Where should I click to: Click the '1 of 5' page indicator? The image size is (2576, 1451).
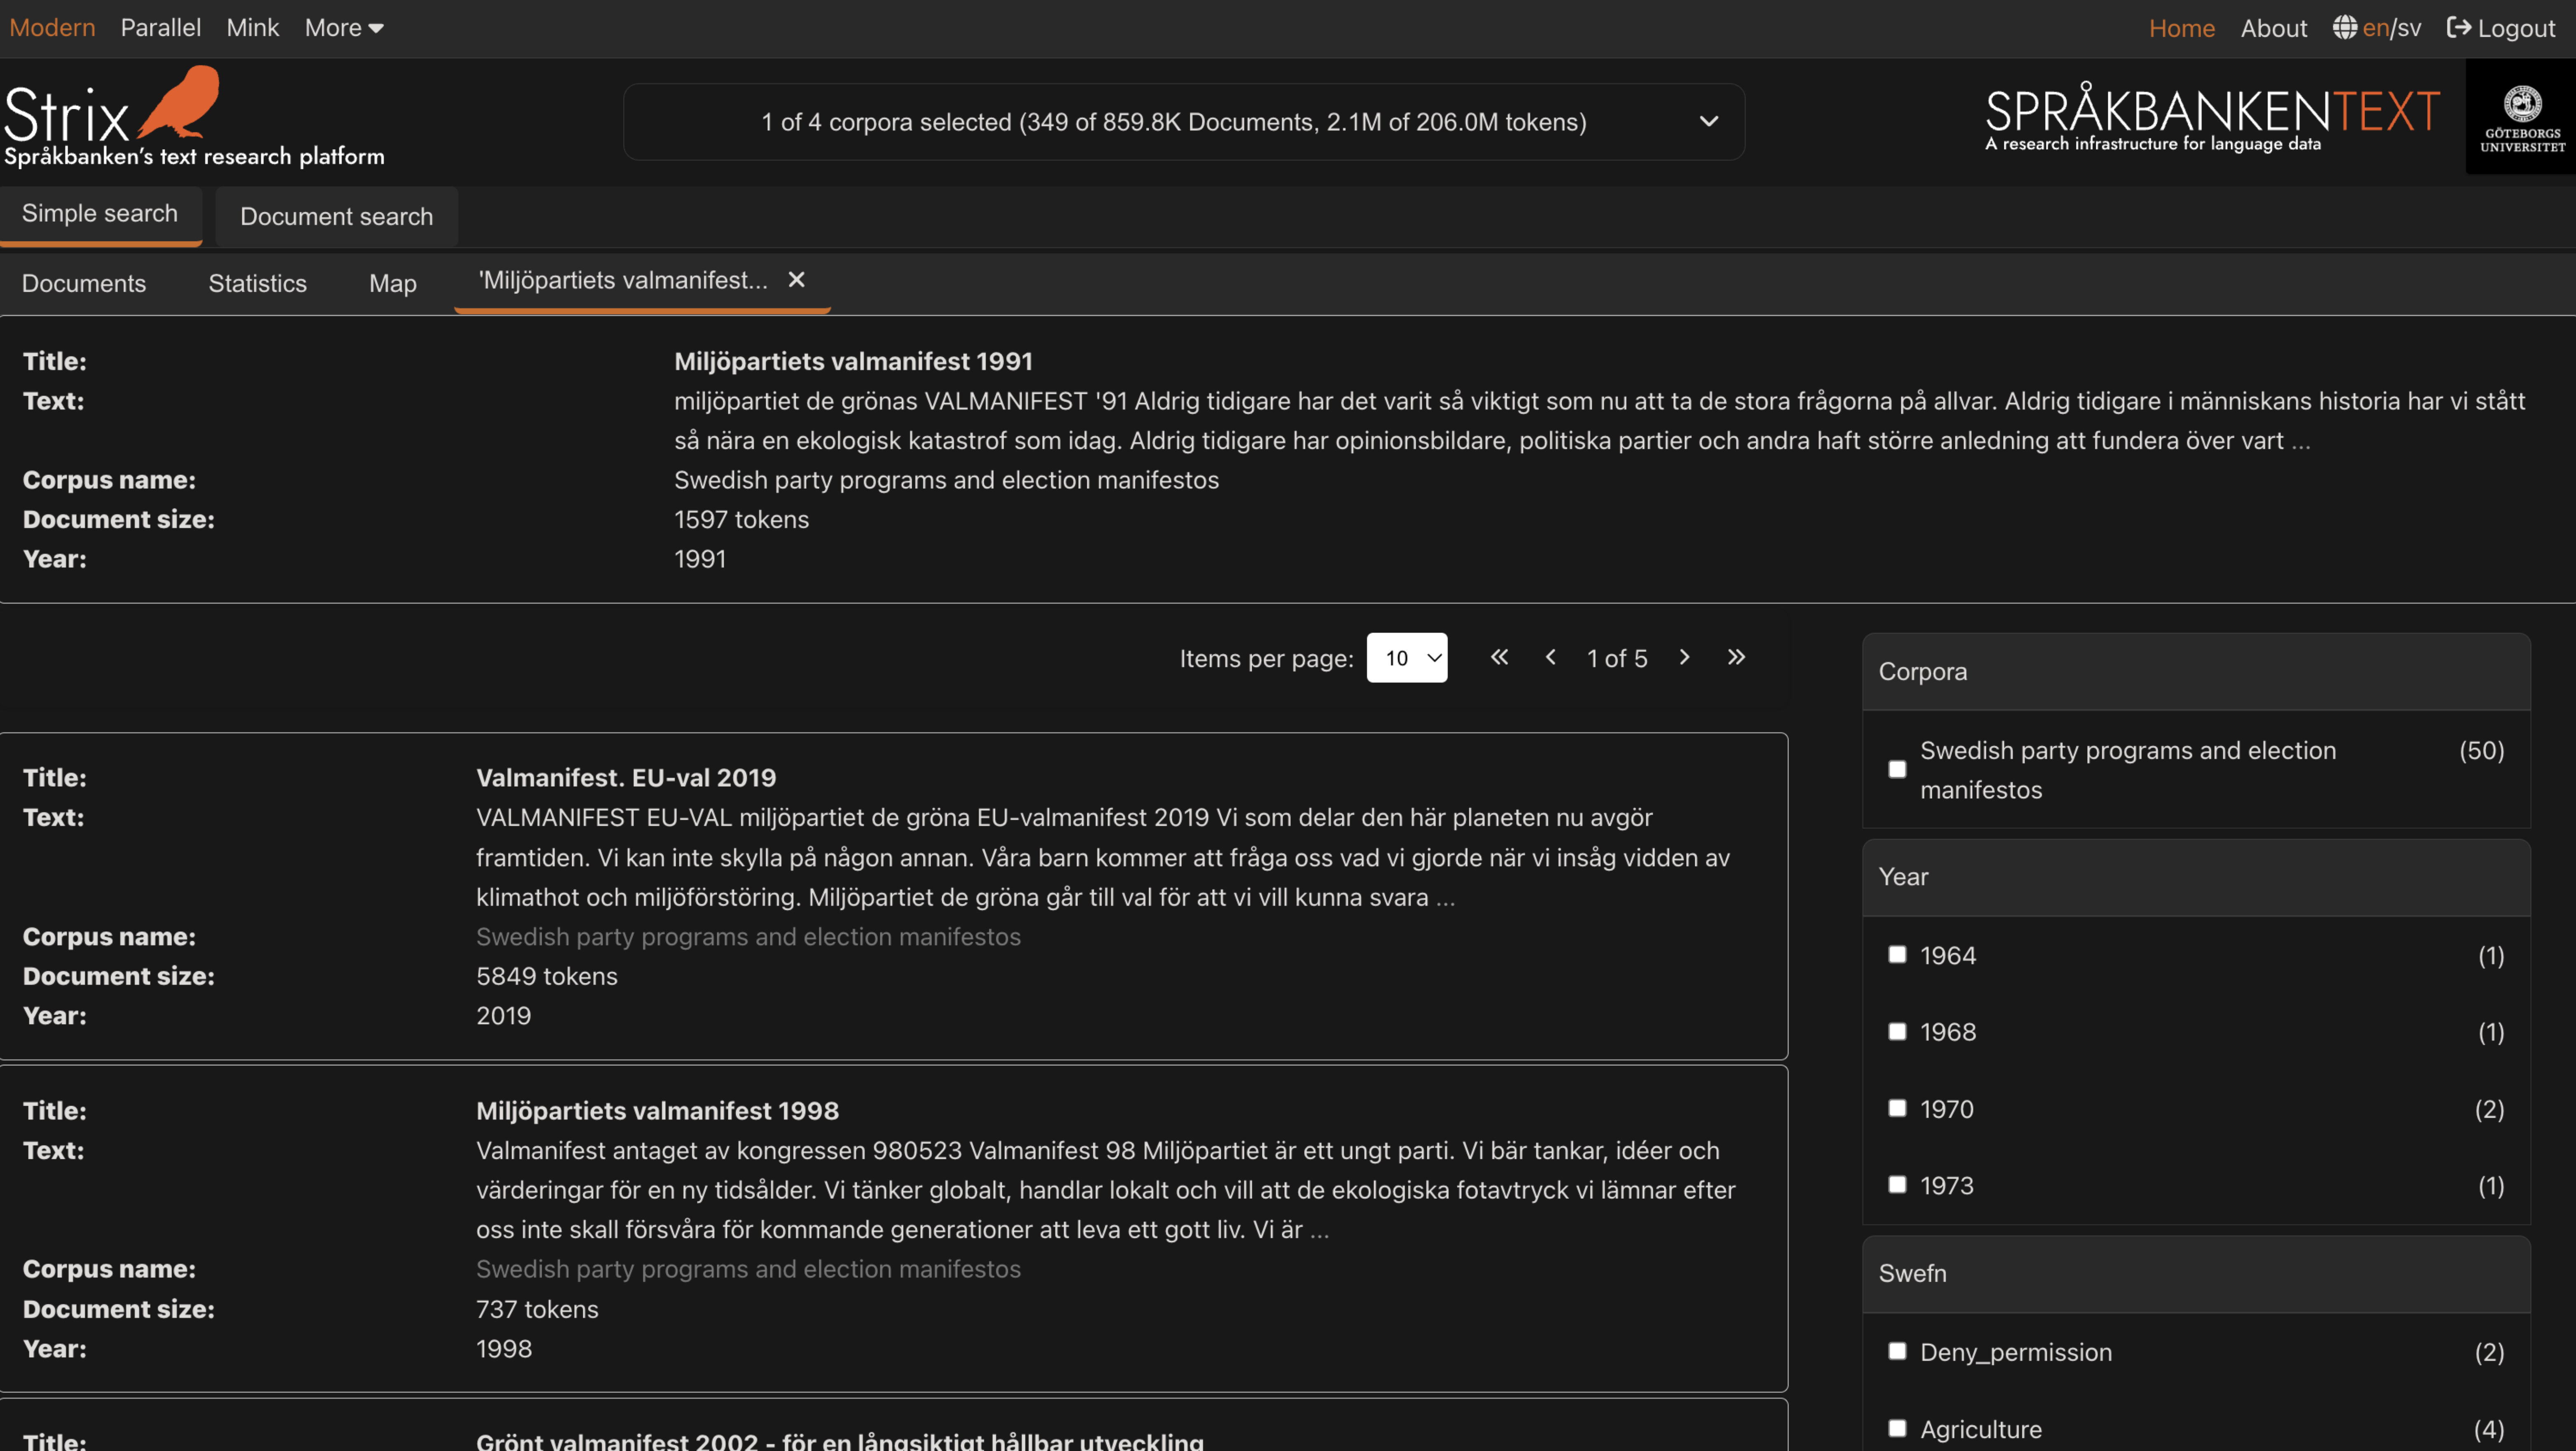point(1617,658)
